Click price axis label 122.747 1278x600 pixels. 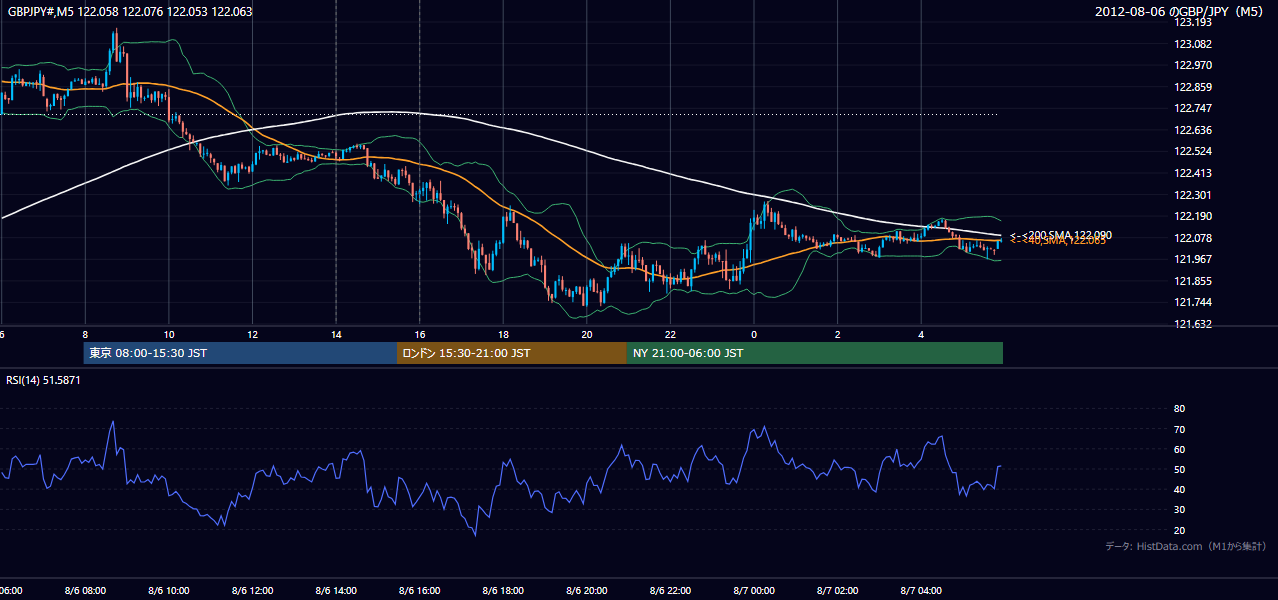(1192, 108)
